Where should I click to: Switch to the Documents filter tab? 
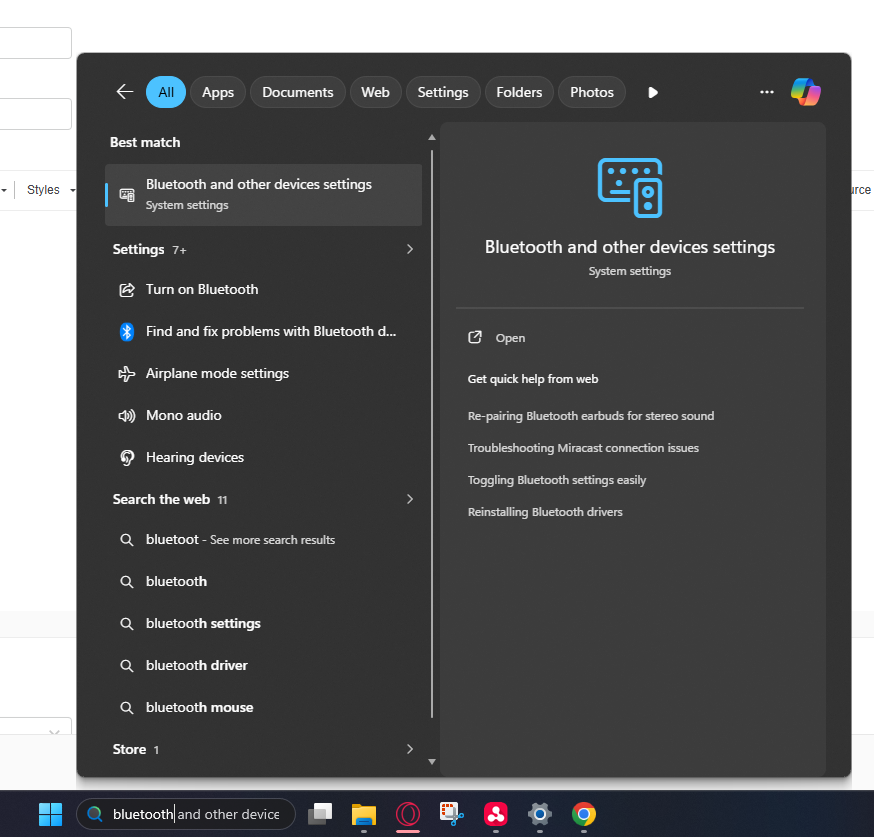pyautogui.click(x=298, y=92)
